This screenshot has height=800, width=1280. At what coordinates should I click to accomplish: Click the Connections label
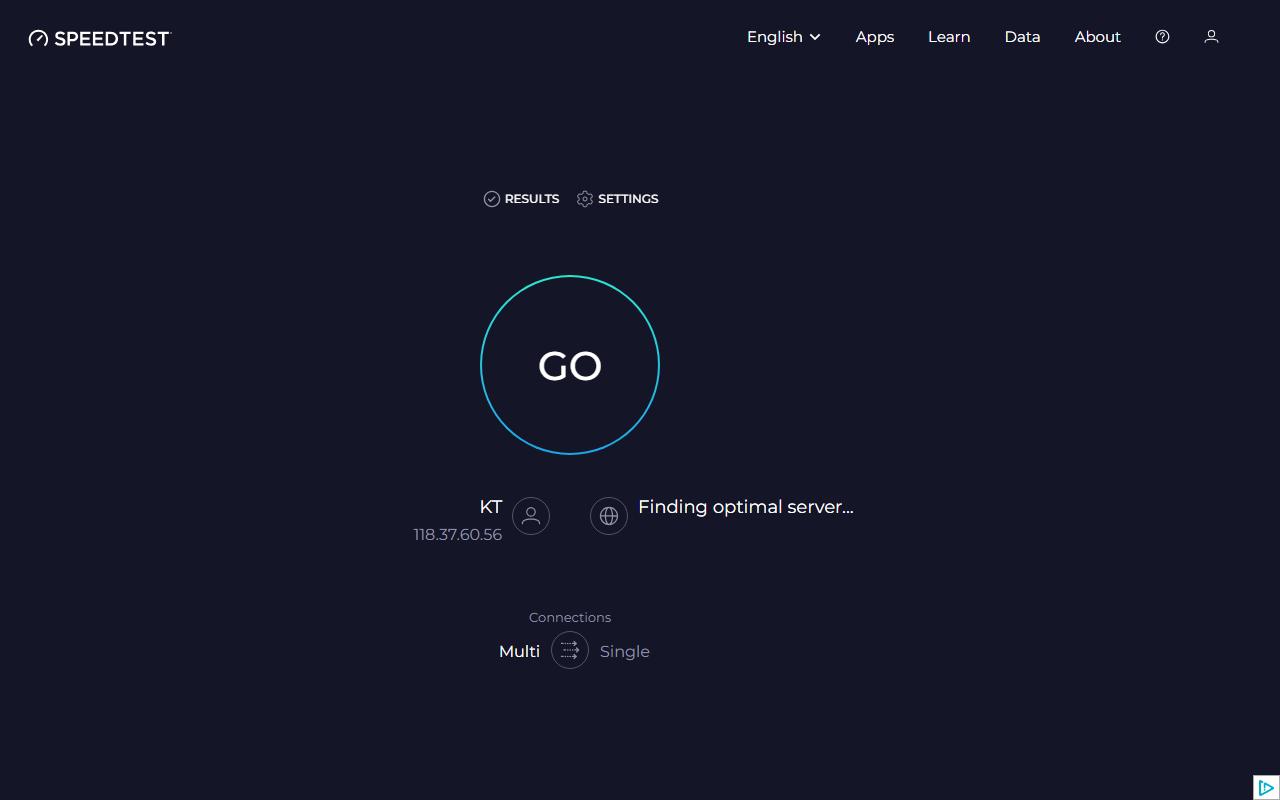click(x=570, y=617)
